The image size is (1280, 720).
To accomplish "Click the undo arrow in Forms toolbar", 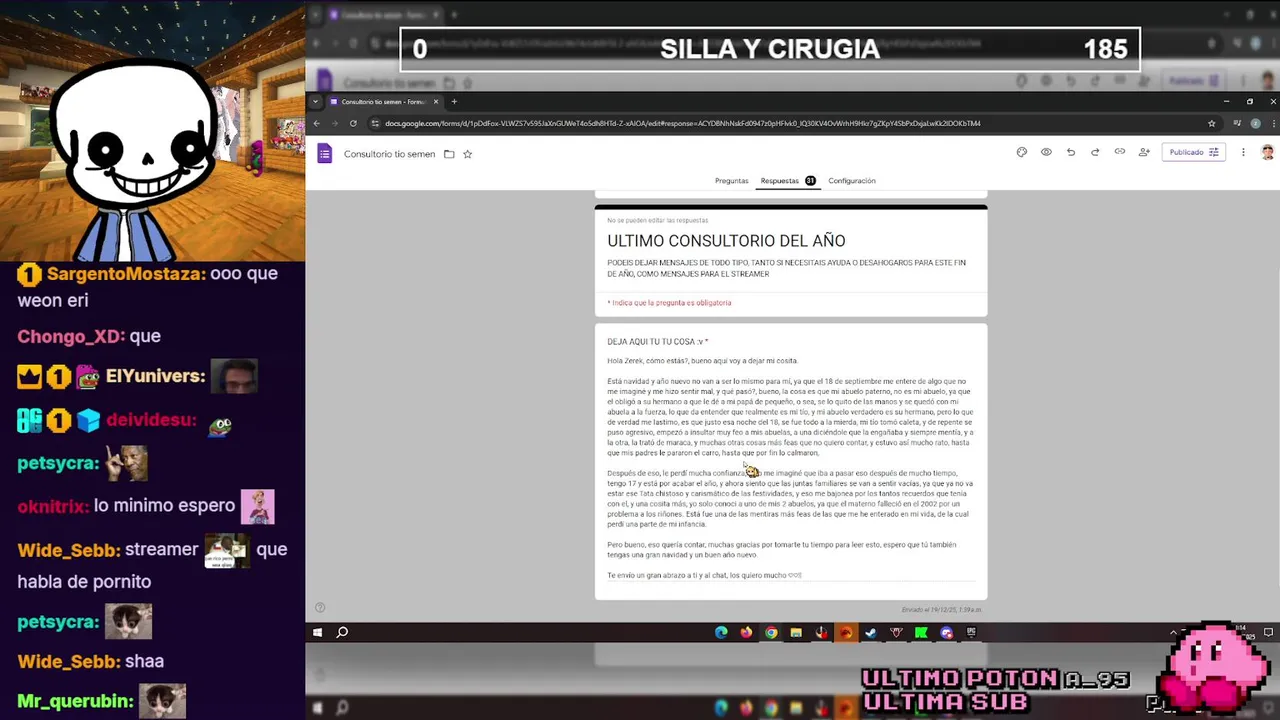I will click(1071, 152).
